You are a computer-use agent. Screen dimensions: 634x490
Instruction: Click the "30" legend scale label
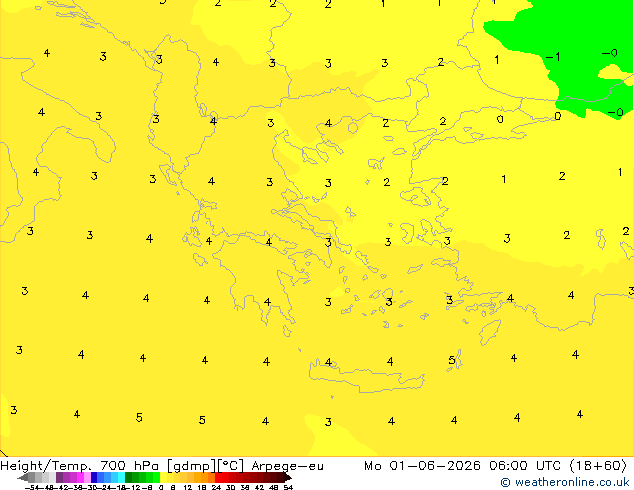[x=231, y=487]
